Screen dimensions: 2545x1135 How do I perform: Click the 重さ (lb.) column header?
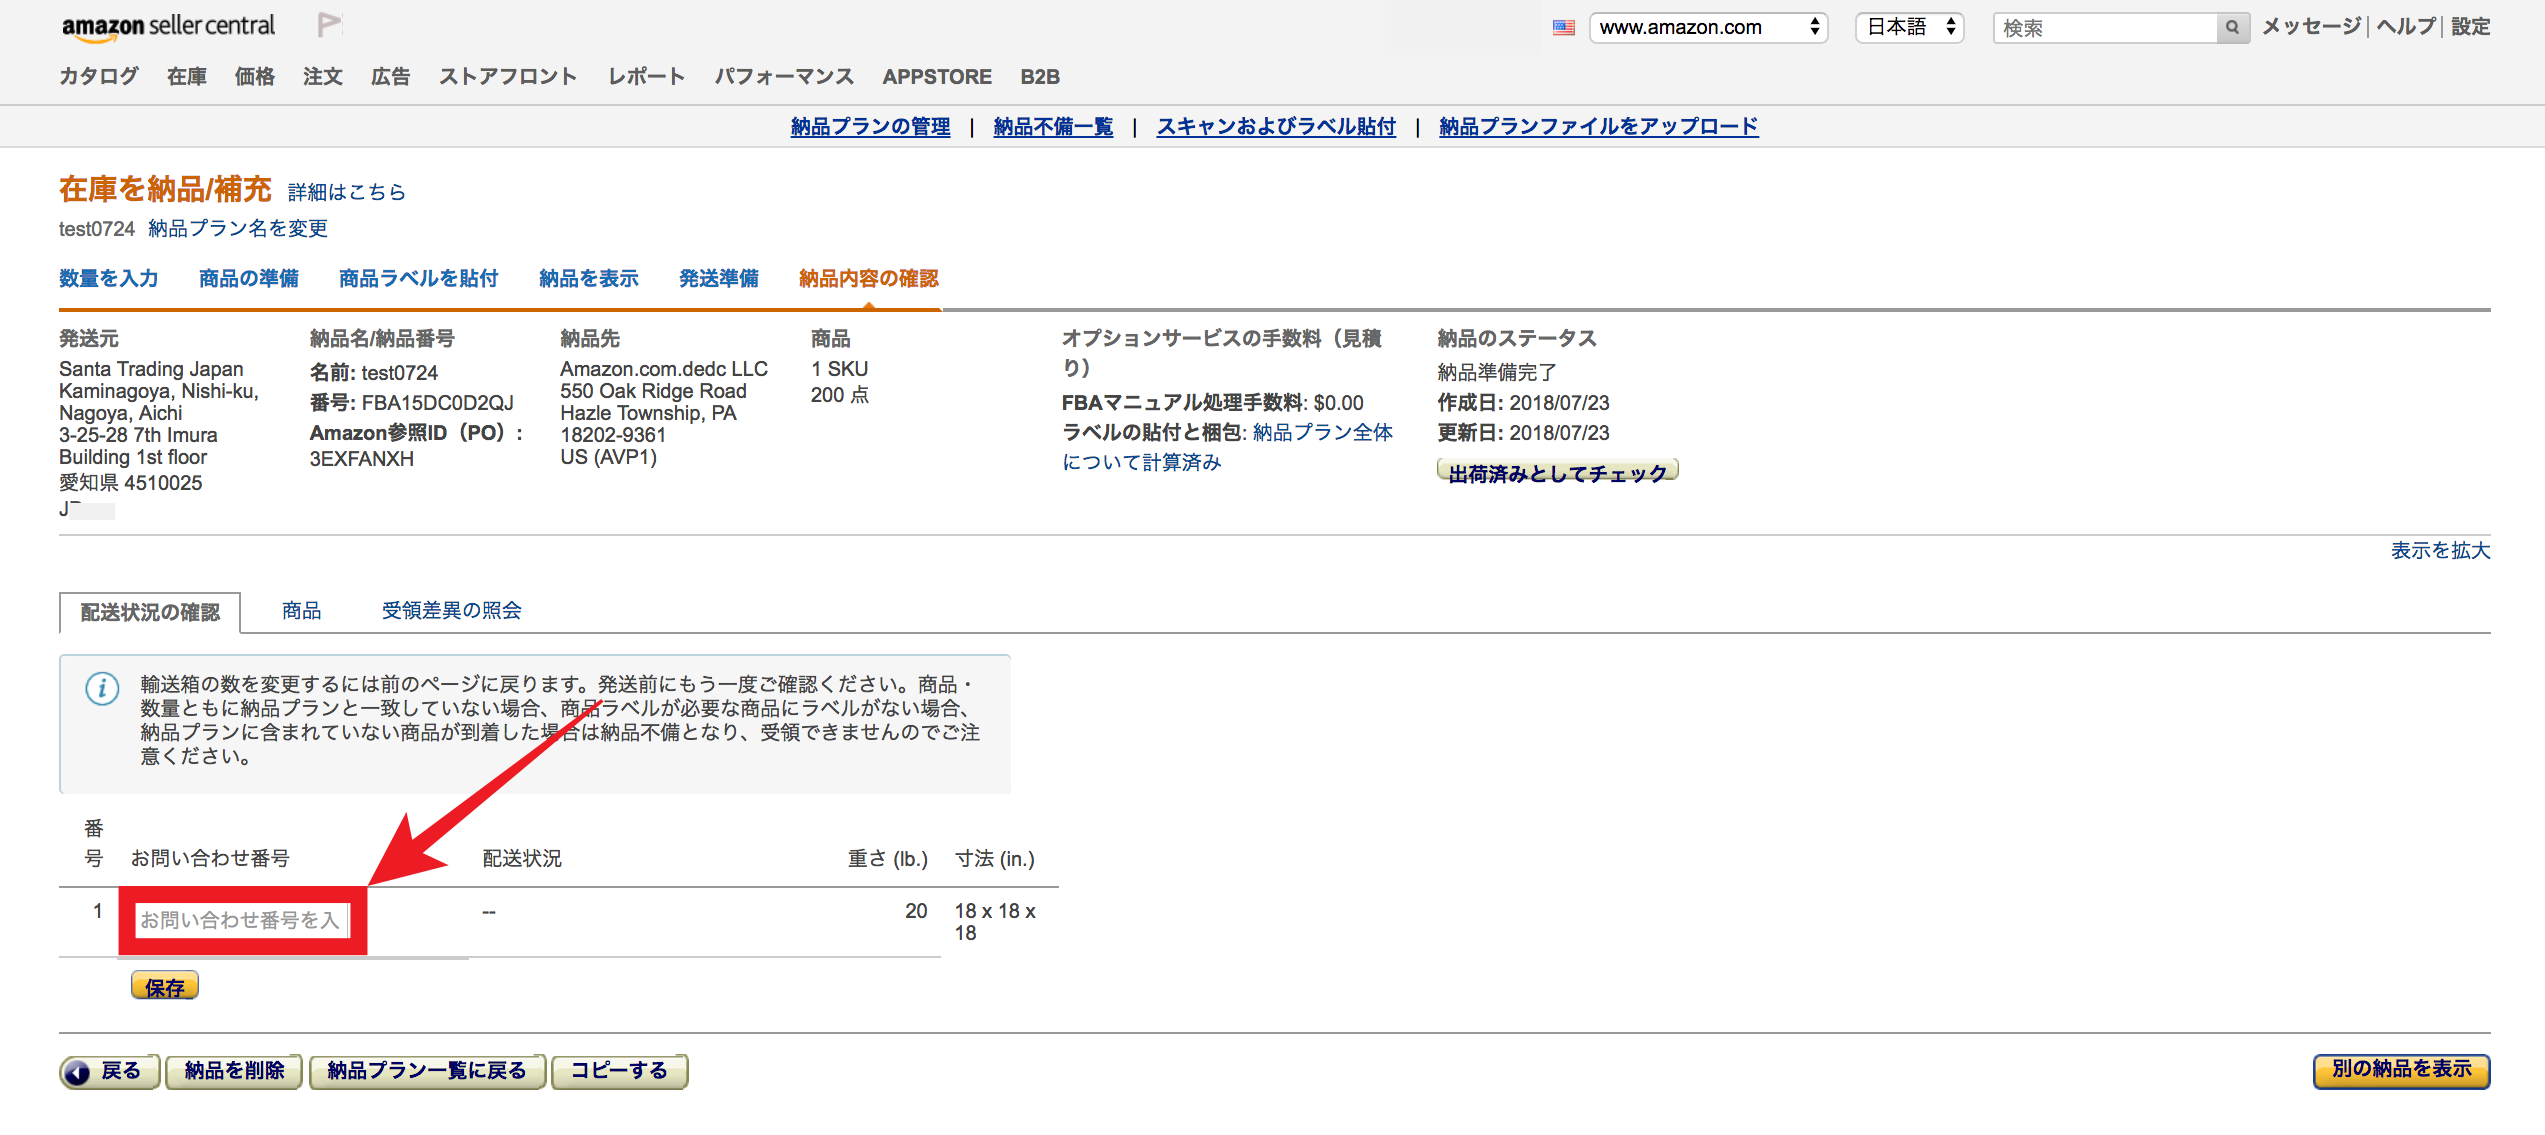(887, 859)
